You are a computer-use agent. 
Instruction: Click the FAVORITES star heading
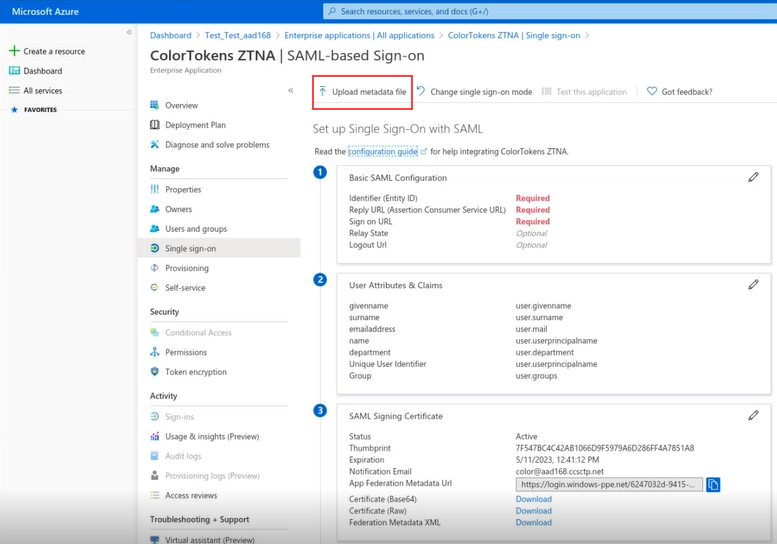click(x=34, y=109)
